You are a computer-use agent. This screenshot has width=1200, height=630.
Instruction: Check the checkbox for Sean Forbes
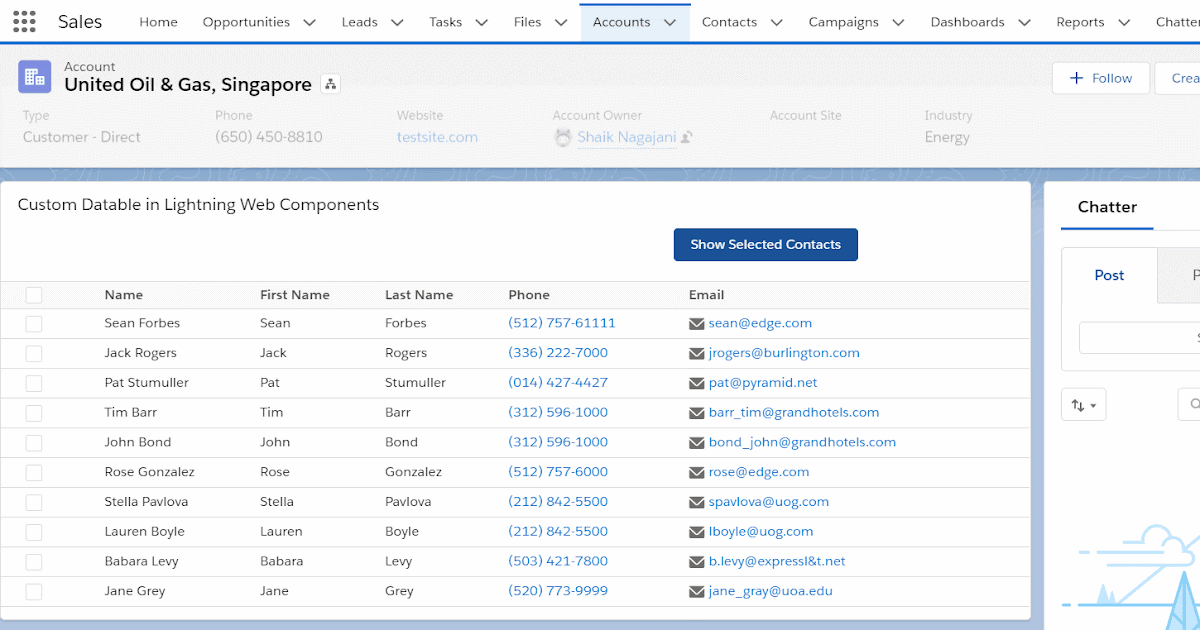[x=33, y=323]
